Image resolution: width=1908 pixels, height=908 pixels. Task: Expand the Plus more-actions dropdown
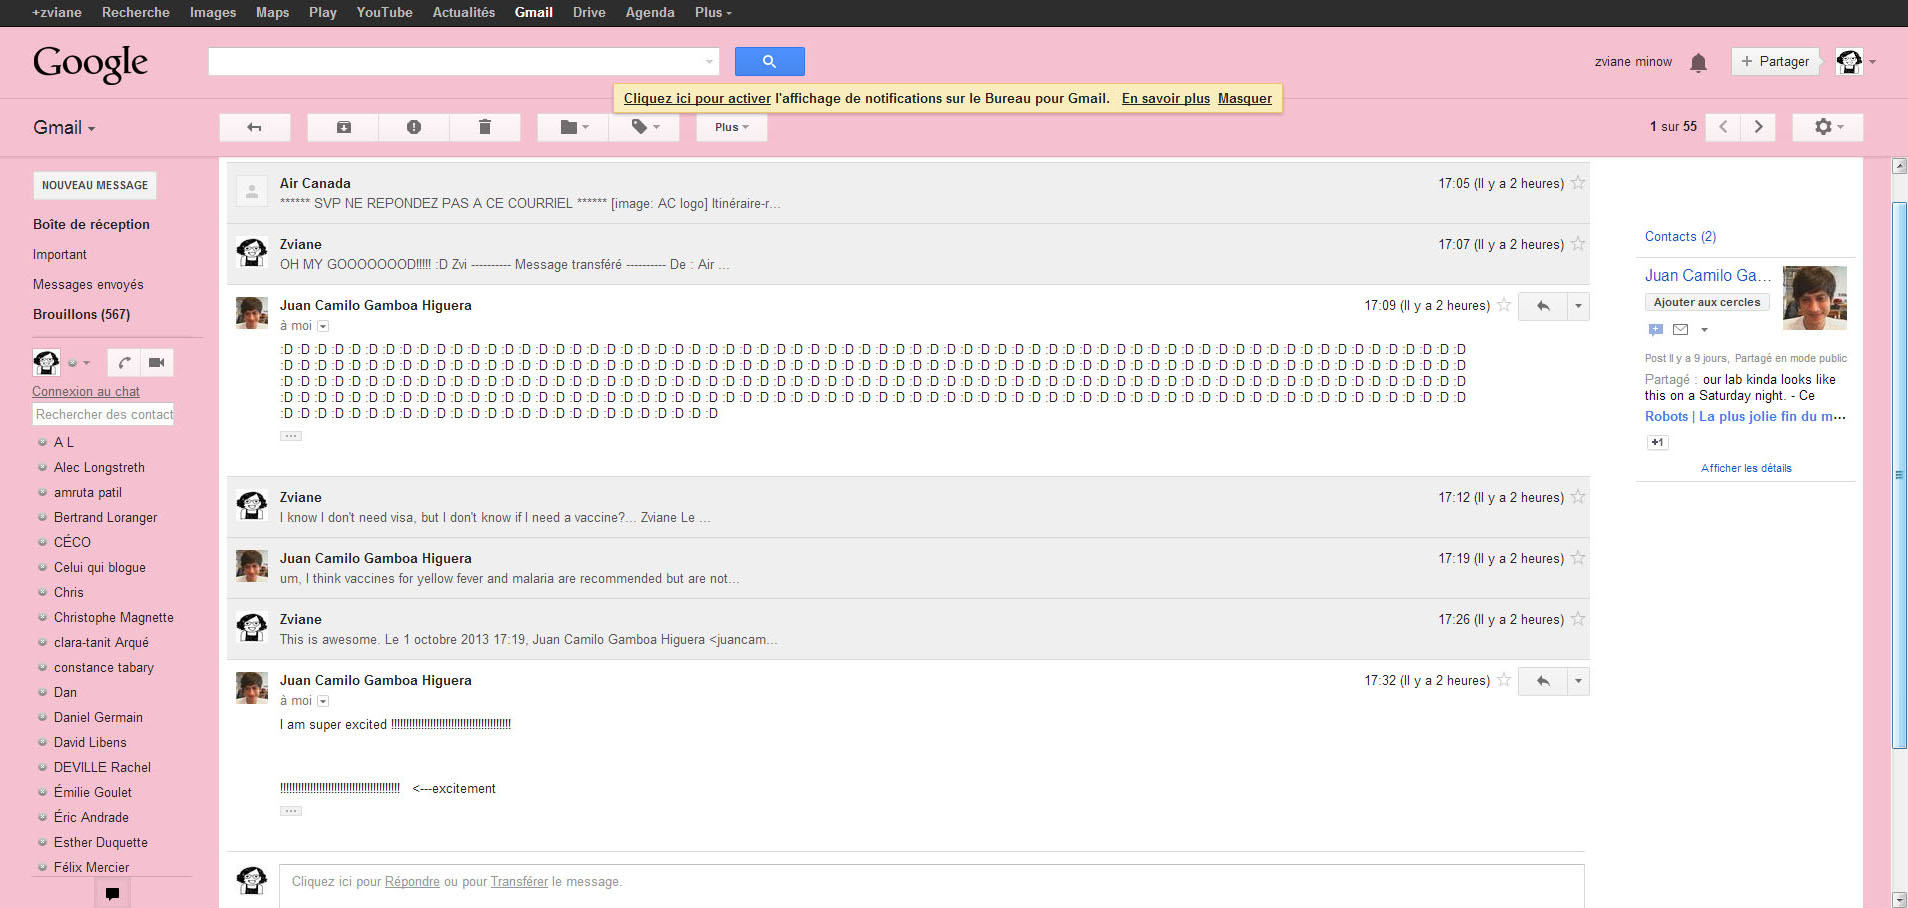[731, 127]
